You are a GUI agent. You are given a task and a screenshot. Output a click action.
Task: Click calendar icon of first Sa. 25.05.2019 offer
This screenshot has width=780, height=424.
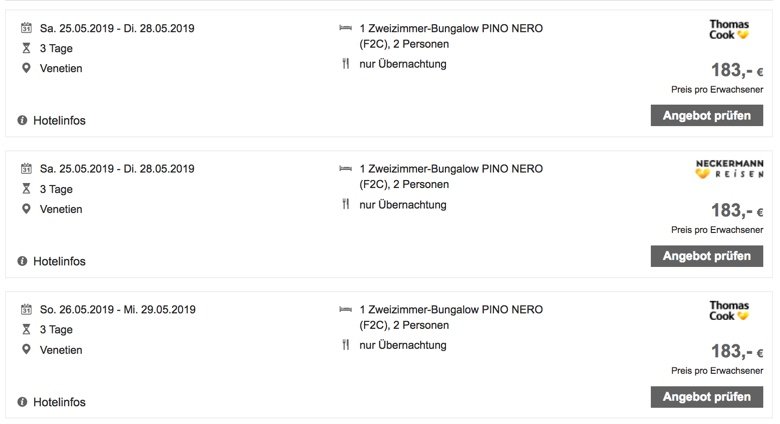click(x=26, y=28)
